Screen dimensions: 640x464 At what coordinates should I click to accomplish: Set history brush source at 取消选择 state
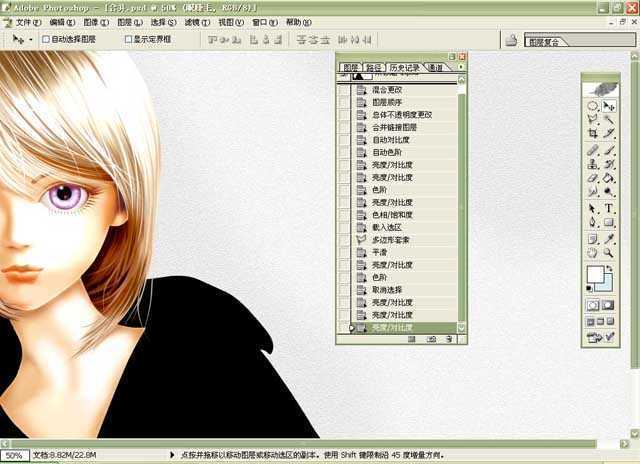coord(344,290)
